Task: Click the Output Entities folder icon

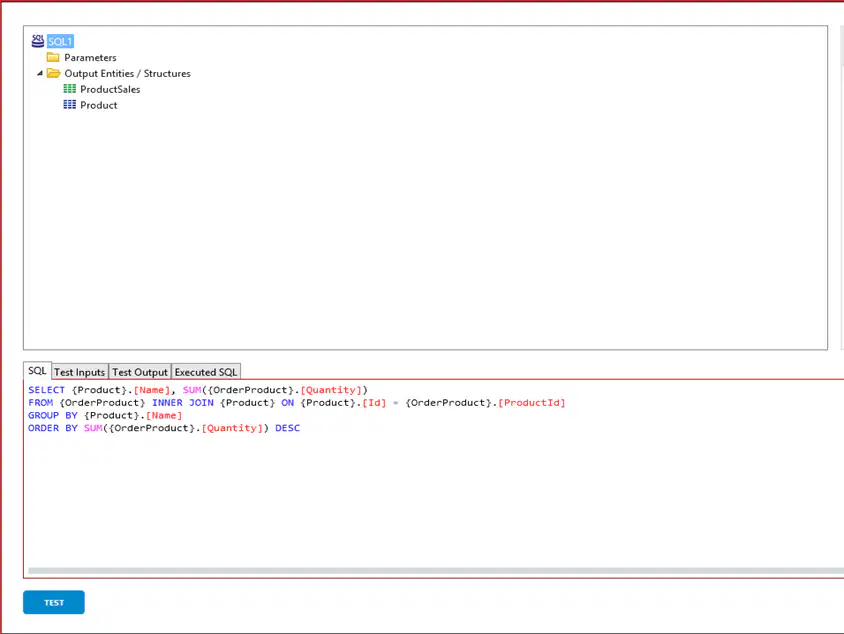Action: pos(53,73)
